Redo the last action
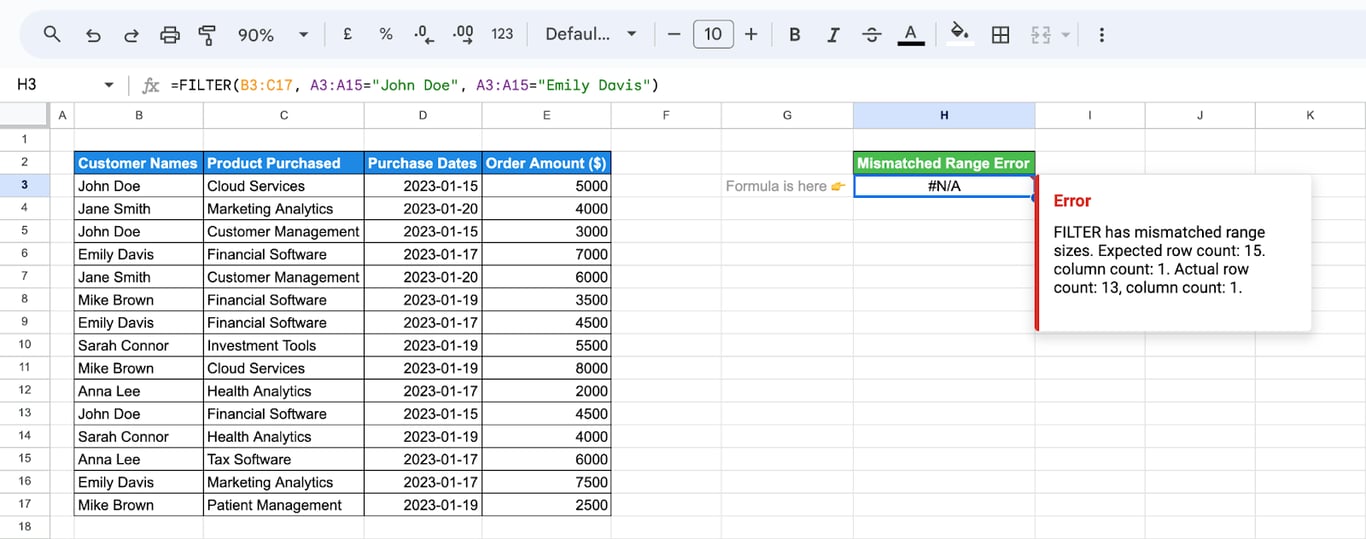This screenshot has height=539, width=1366. point(131,35)
